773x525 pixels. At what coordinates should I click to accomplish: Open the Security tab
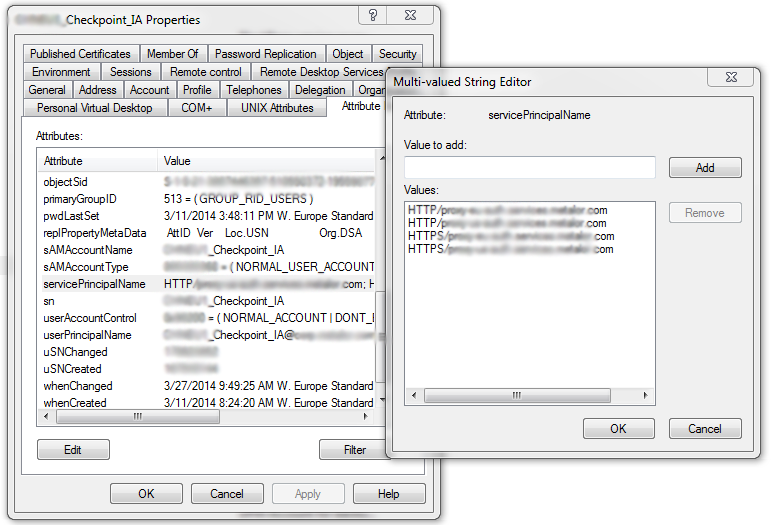[x=397, y=54]
